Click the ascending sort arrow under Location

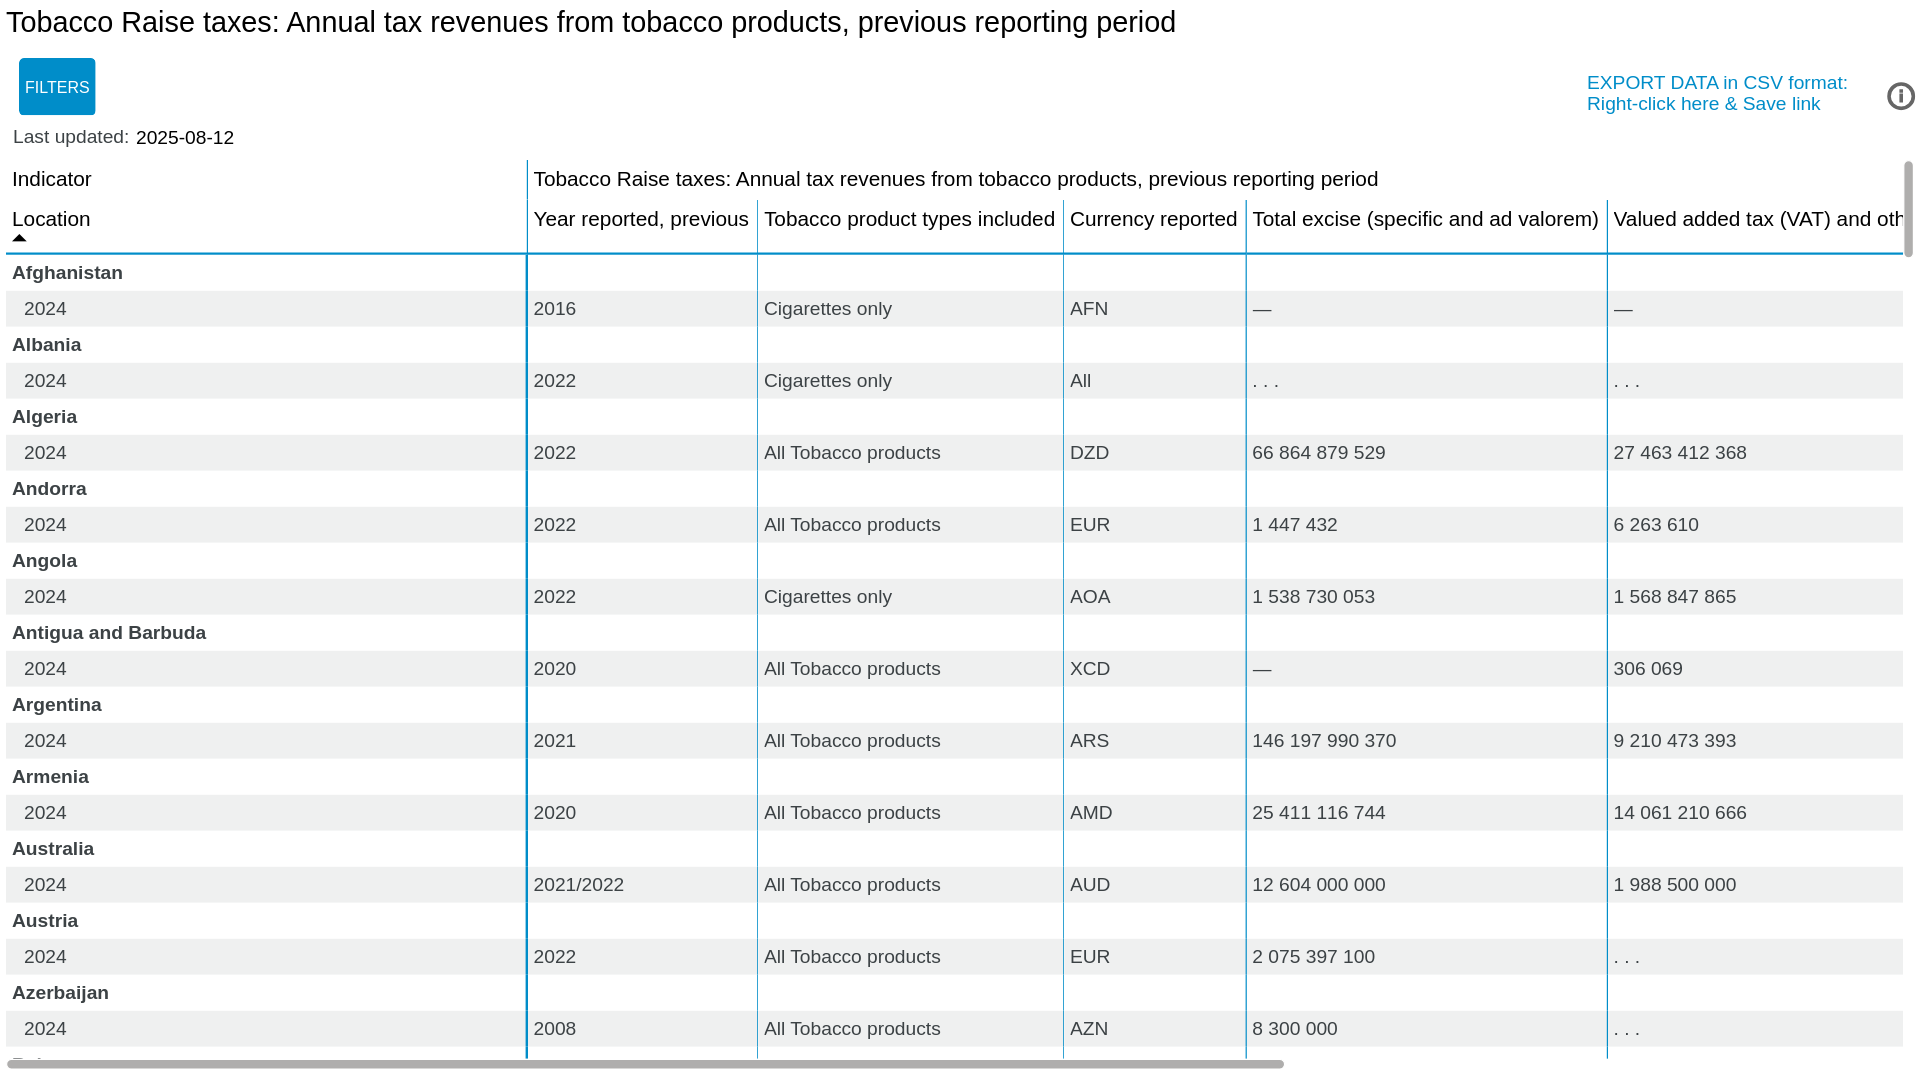click(x=19, y=238)
